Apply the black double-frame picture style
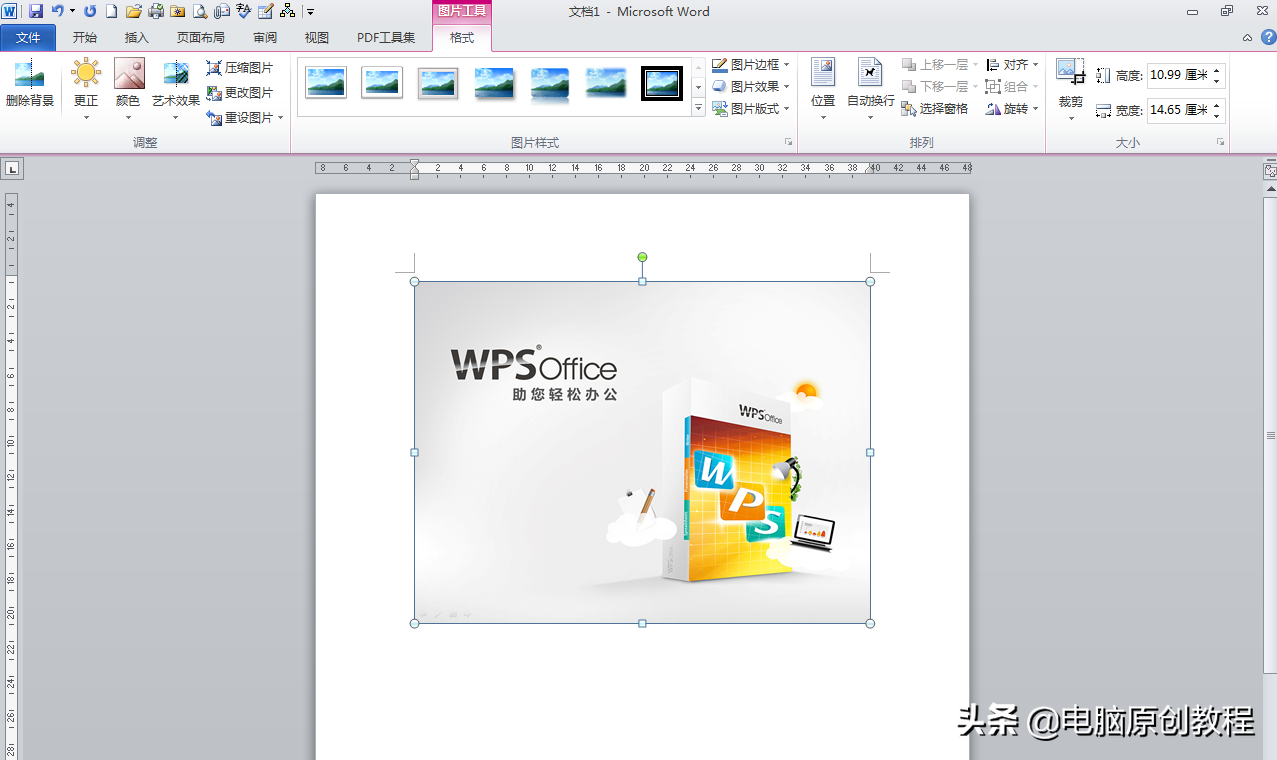This screenshot has width=1277, height=760. pos(662,83)
